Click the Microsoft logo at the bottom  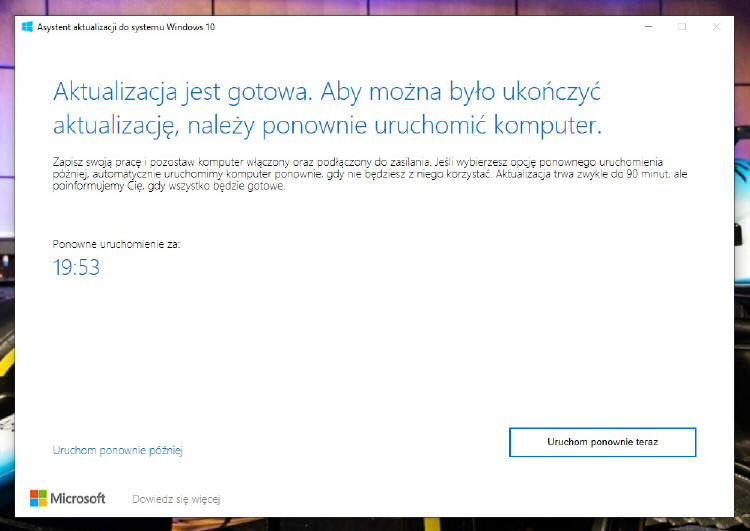[x=67, y=498]
